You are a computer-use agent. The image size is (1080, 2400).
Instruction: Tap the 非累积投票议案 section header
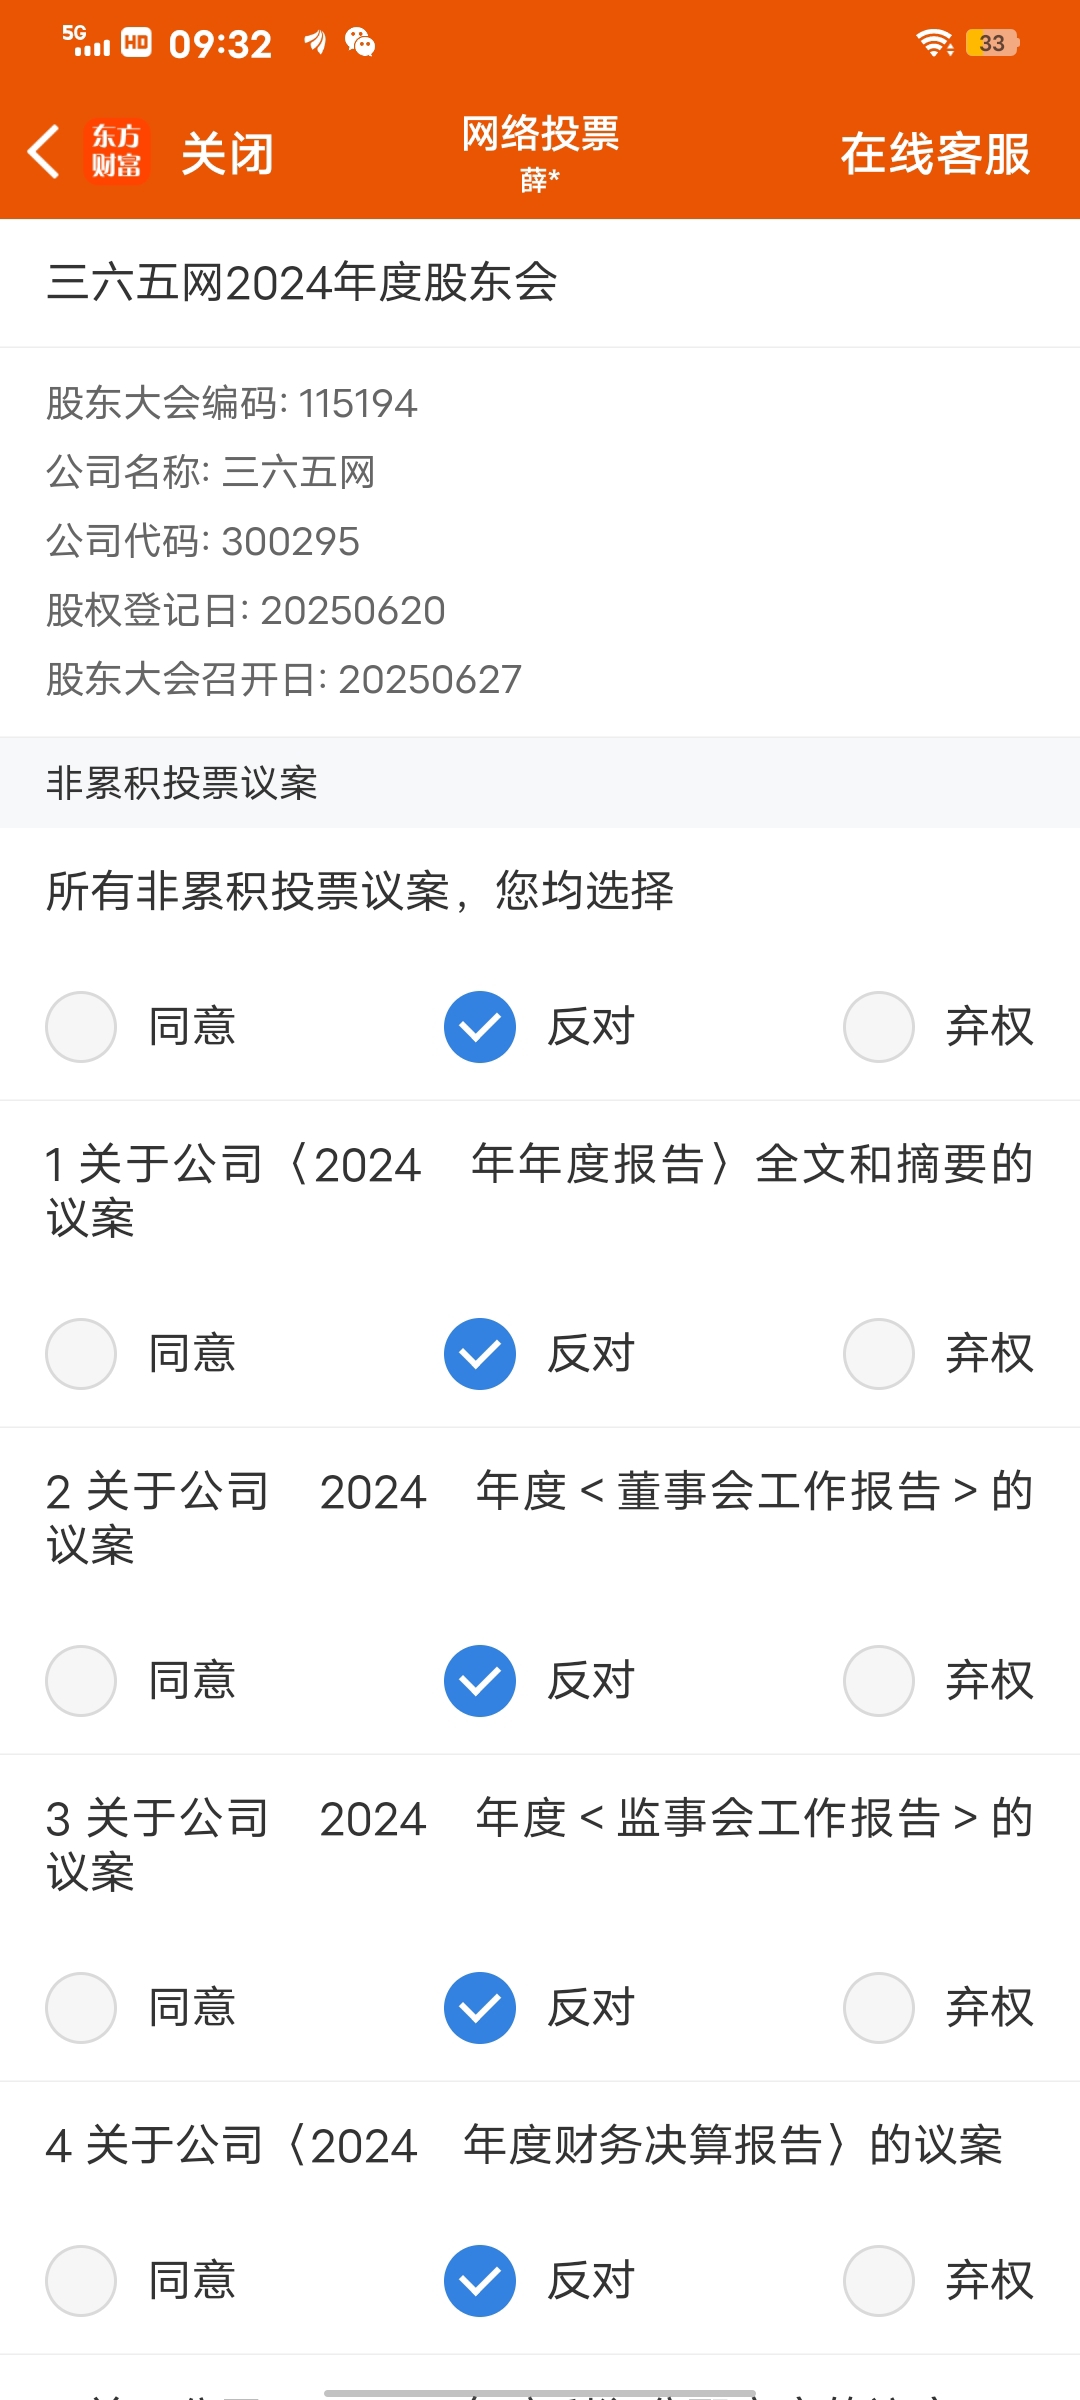[182, 783]
